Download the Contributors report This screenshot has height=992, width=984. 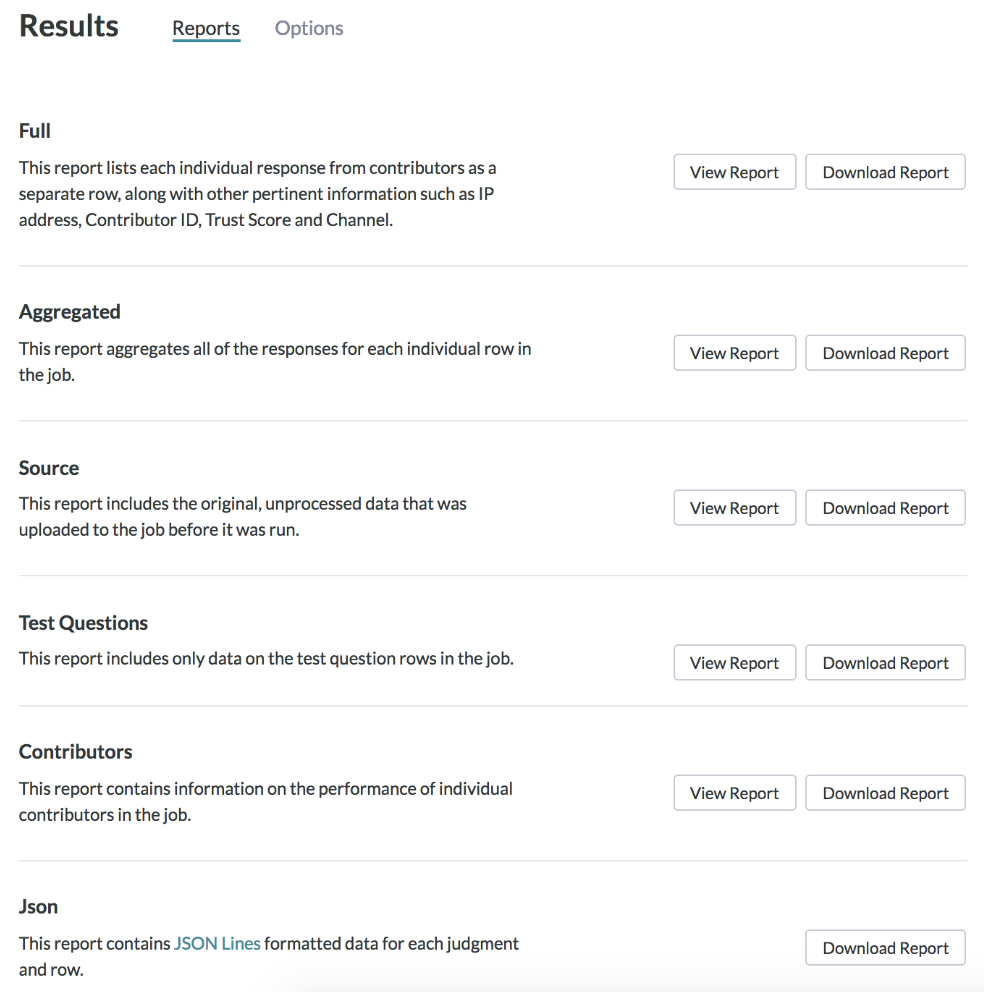pyautogui.click(x=885, y=793)
